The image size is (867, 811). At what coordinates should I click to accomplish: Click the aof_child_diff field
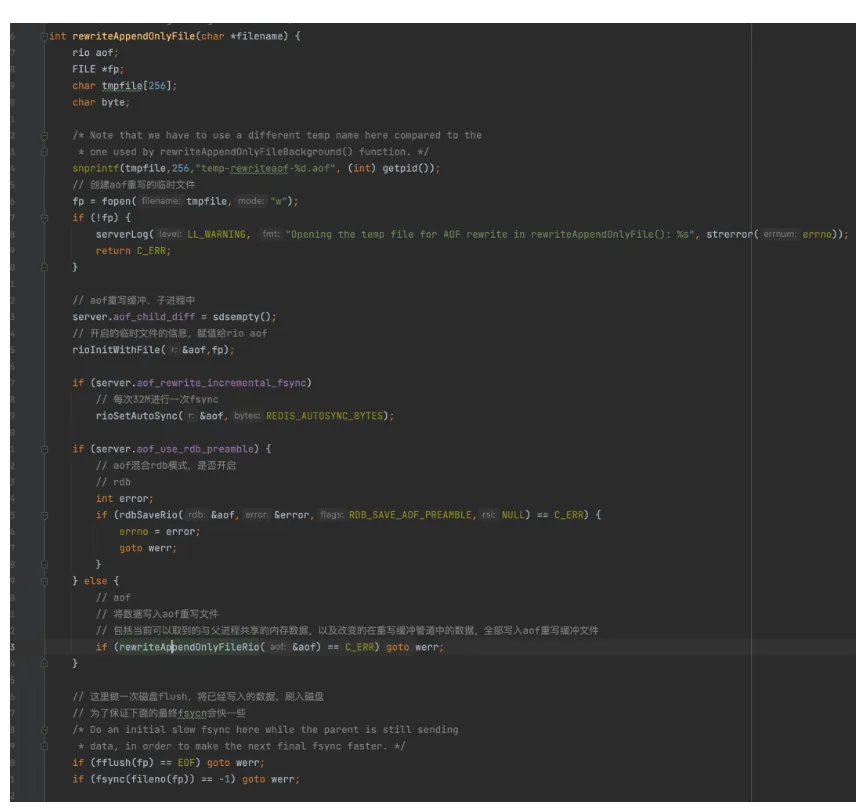pyautogui.click(x=154, y=317)
